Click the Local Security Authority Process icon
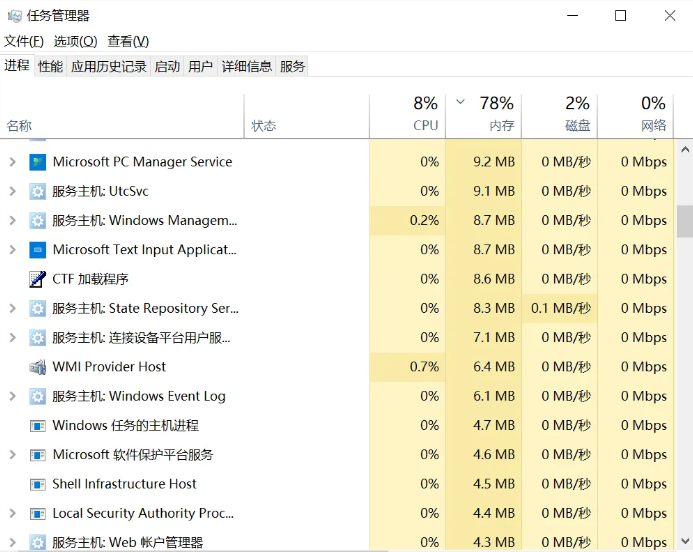Image resolution: width=693 pixels, height=552 pixels. pyautogui.click(x=38, y=513)
